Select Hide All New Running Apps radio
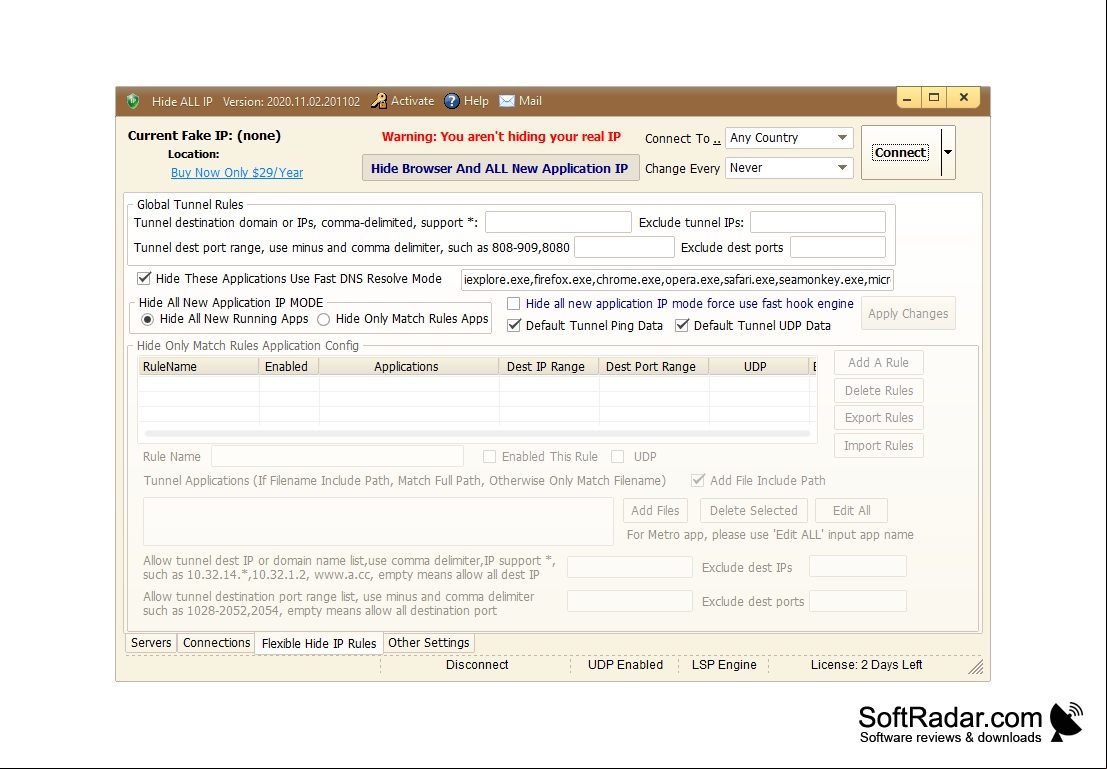The height and width of the screenshot is (769, 1107). (148, 319)
